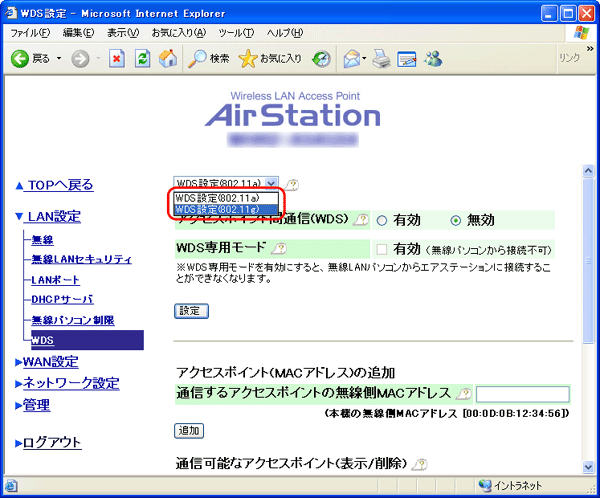Open the 検索 search toolbar button

[x=209, y=59]
